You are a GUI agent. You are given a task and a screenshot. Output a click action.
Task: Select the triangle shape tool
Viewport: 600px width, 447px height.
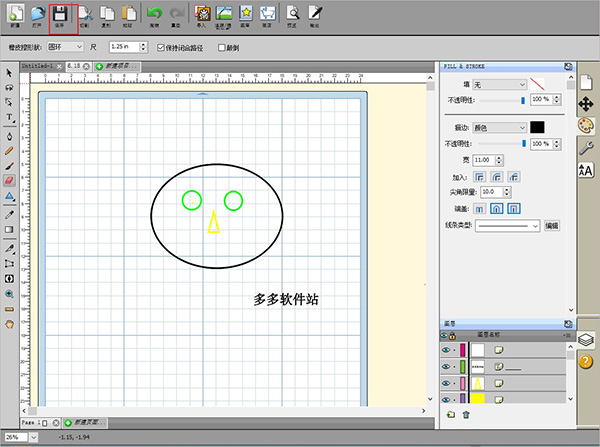pos(9,196)
